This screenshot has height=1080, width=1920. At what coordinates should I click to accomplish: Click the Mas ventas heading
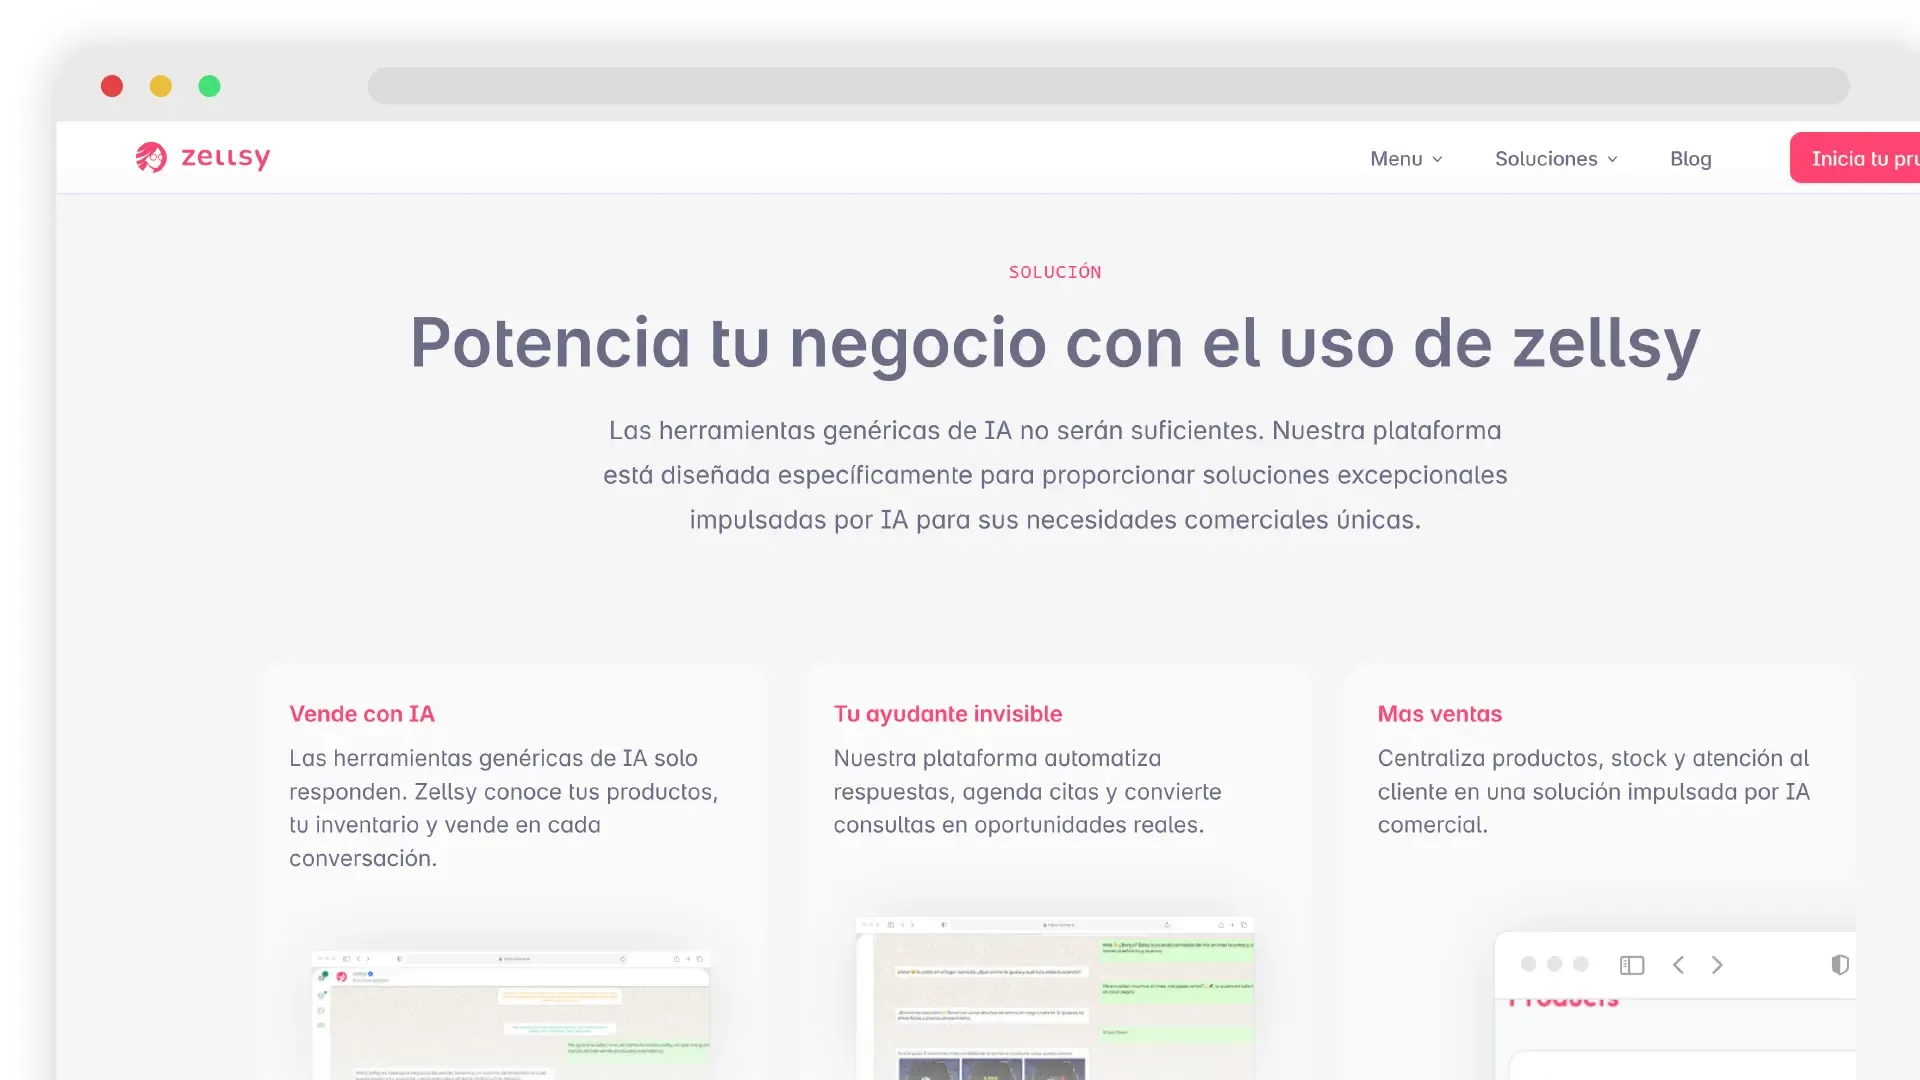coord(1439,714)
